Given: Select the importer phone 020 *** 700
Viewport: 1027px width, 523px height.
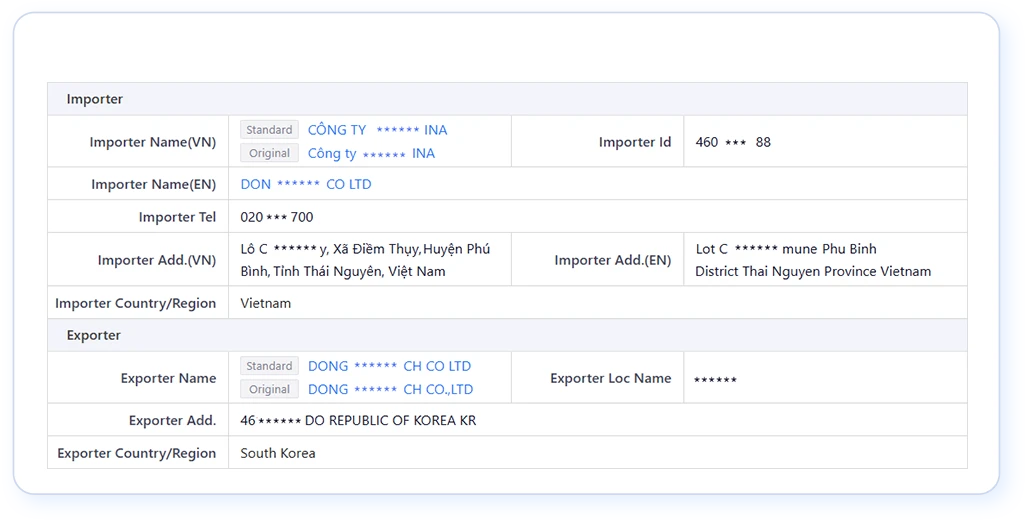Looking at the screenshot, I should coord(276,217).
